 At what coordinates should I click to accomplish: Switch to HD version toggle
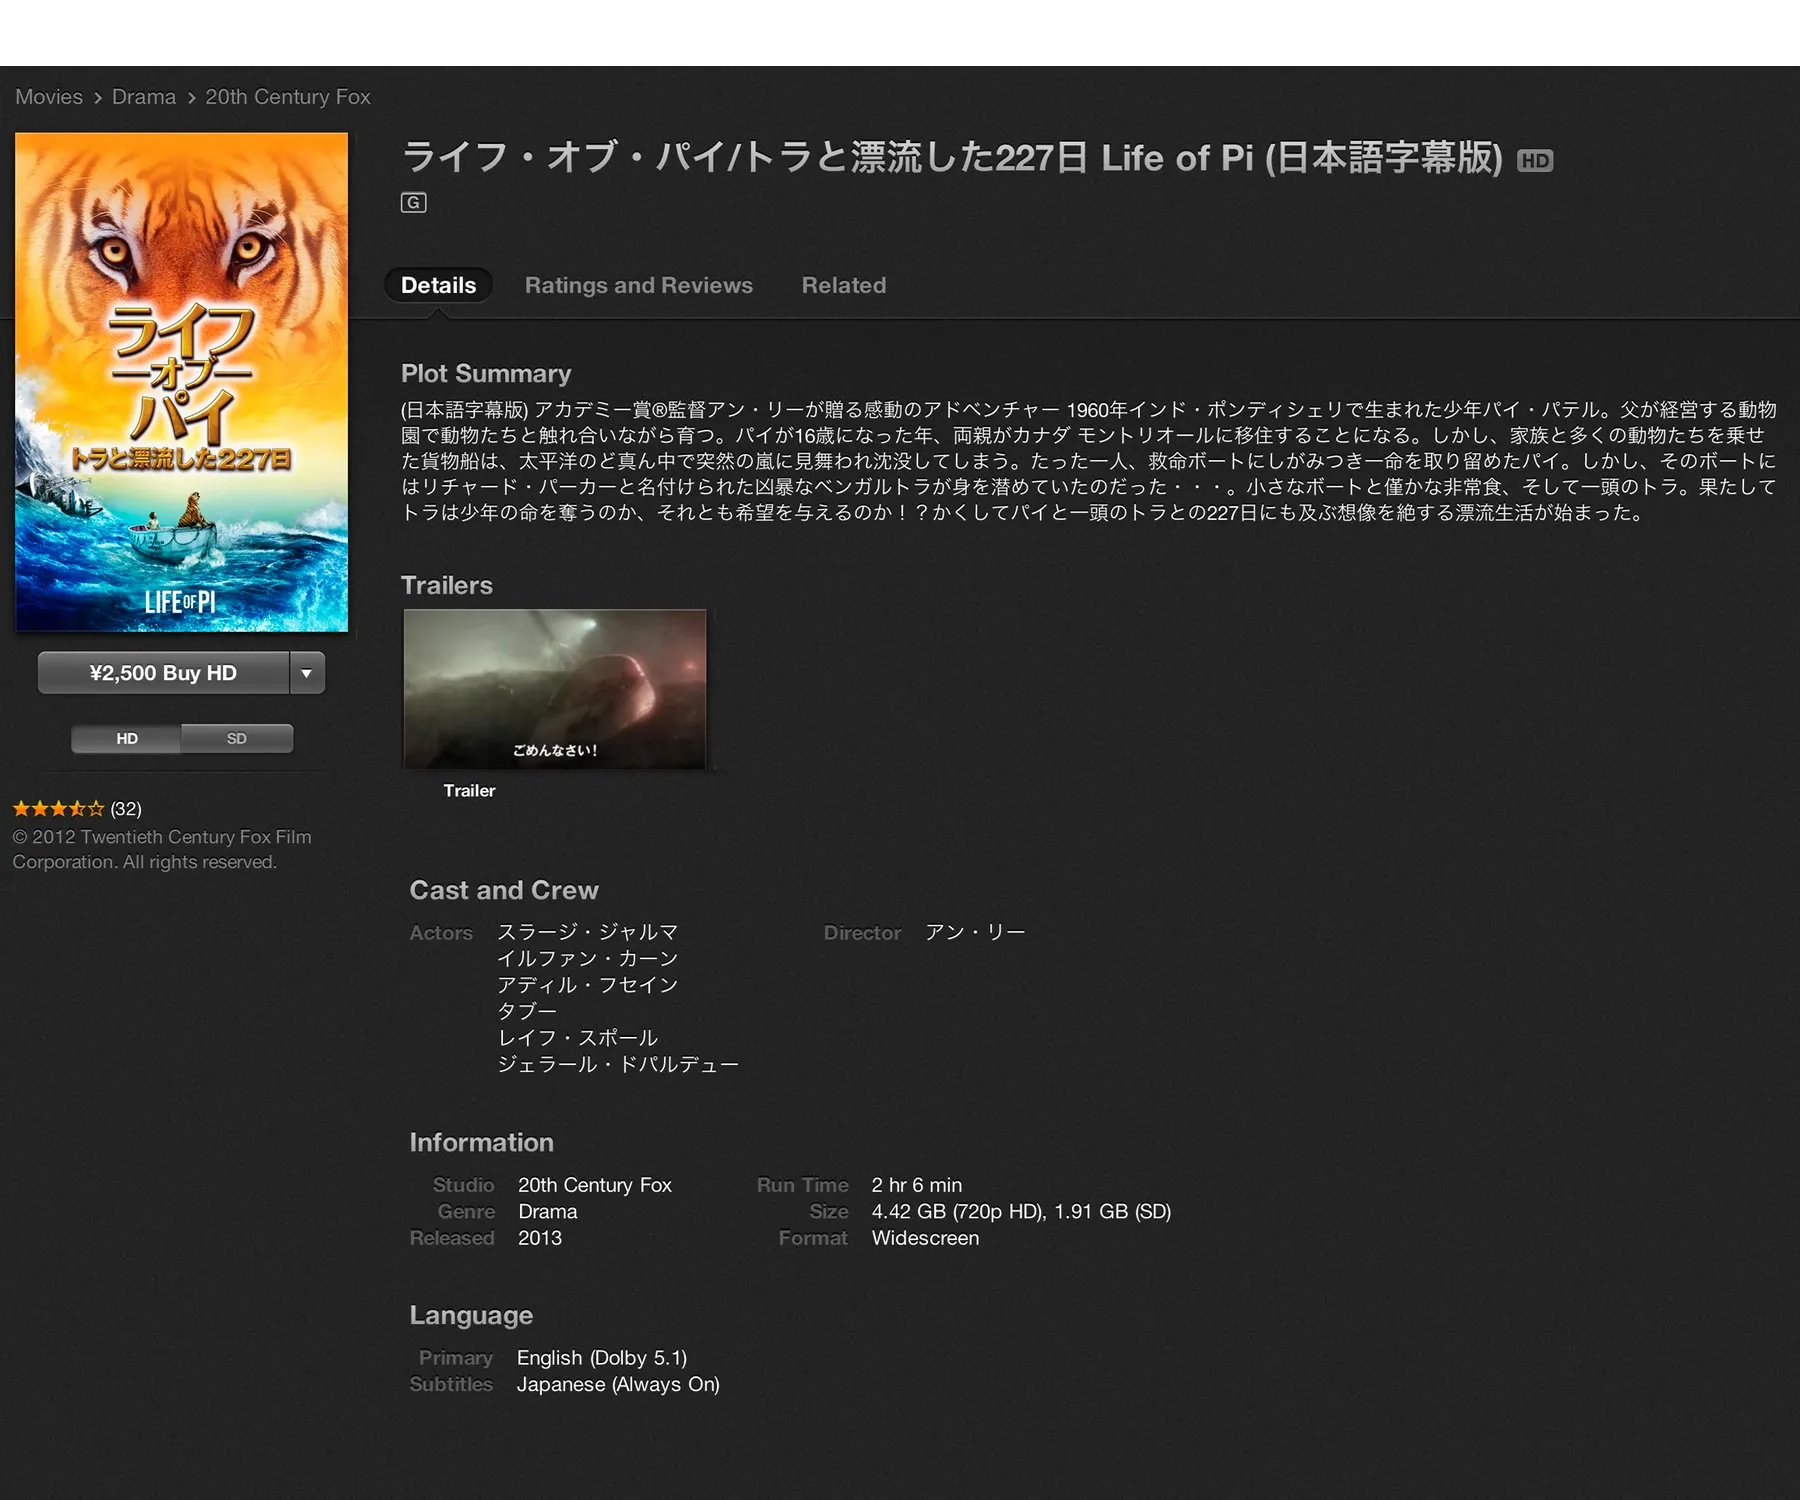point(127,739)
